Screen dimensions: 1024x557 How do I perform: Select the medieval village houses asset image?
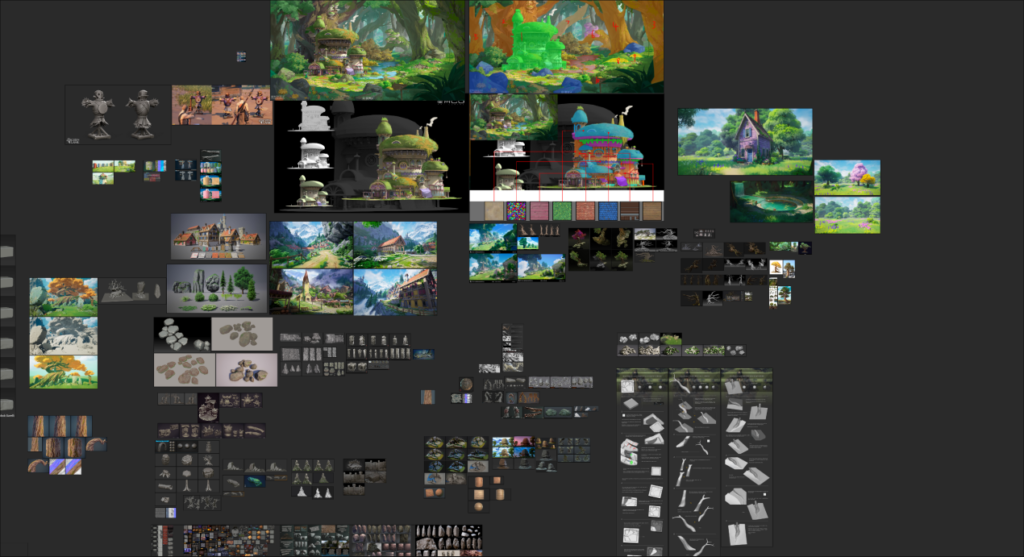(218, 237)
